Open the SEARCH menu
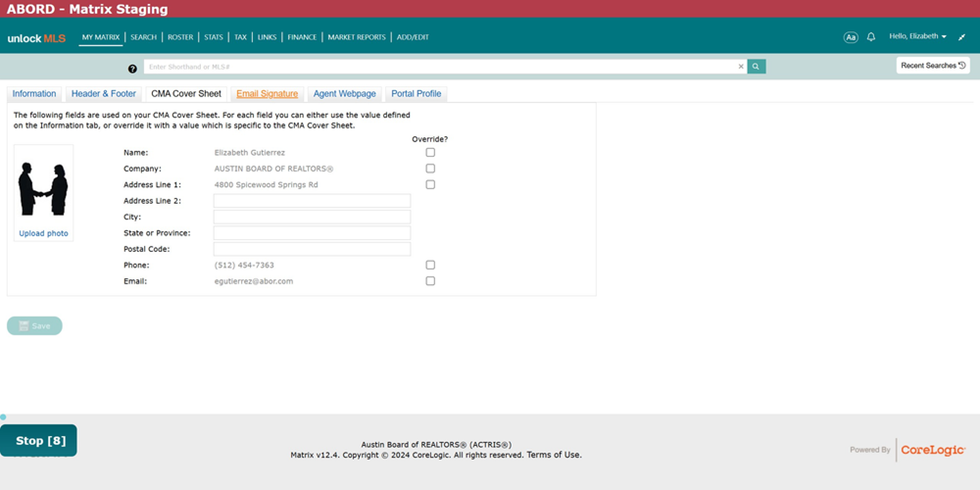 pyautogui.click(x=143, y=38)
